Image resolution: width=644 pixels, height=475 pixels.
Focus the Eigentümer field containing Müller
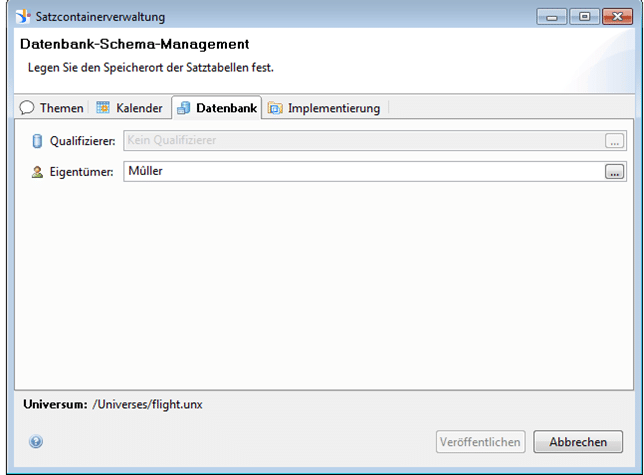(x=360, y=172)
